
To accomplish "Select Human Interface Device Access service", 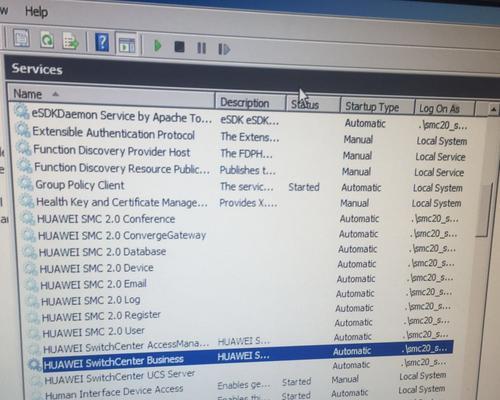I will [114, 392].
